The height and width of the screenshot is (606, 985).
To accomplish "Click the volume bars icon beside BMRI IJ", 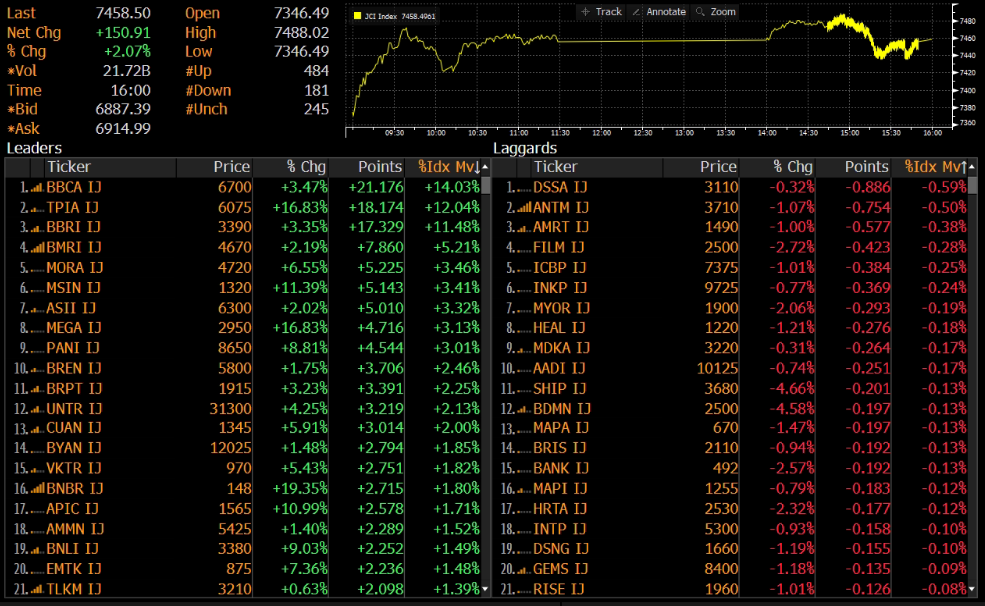I will tap(38, 247).
